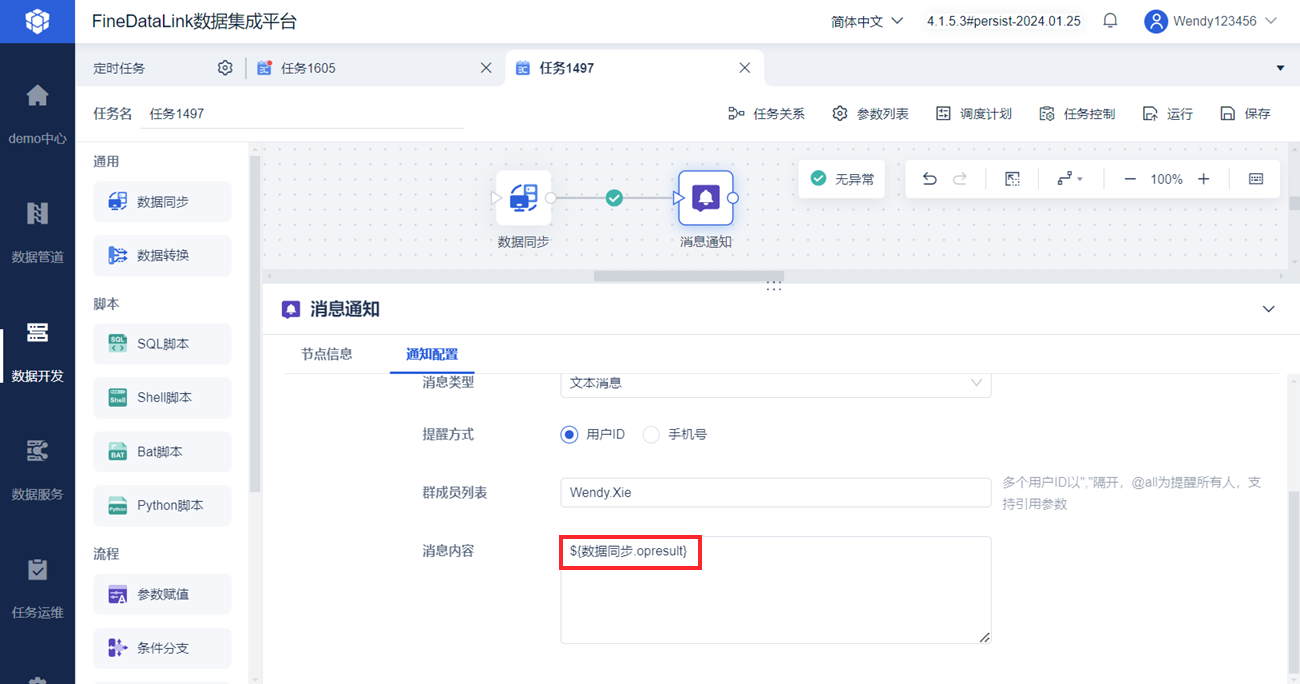The height and width of the screenshot is (684, 1300).
Task: Open 任务运维 in the sidebar
Action: pyautogui.click(x=37, y=589)
